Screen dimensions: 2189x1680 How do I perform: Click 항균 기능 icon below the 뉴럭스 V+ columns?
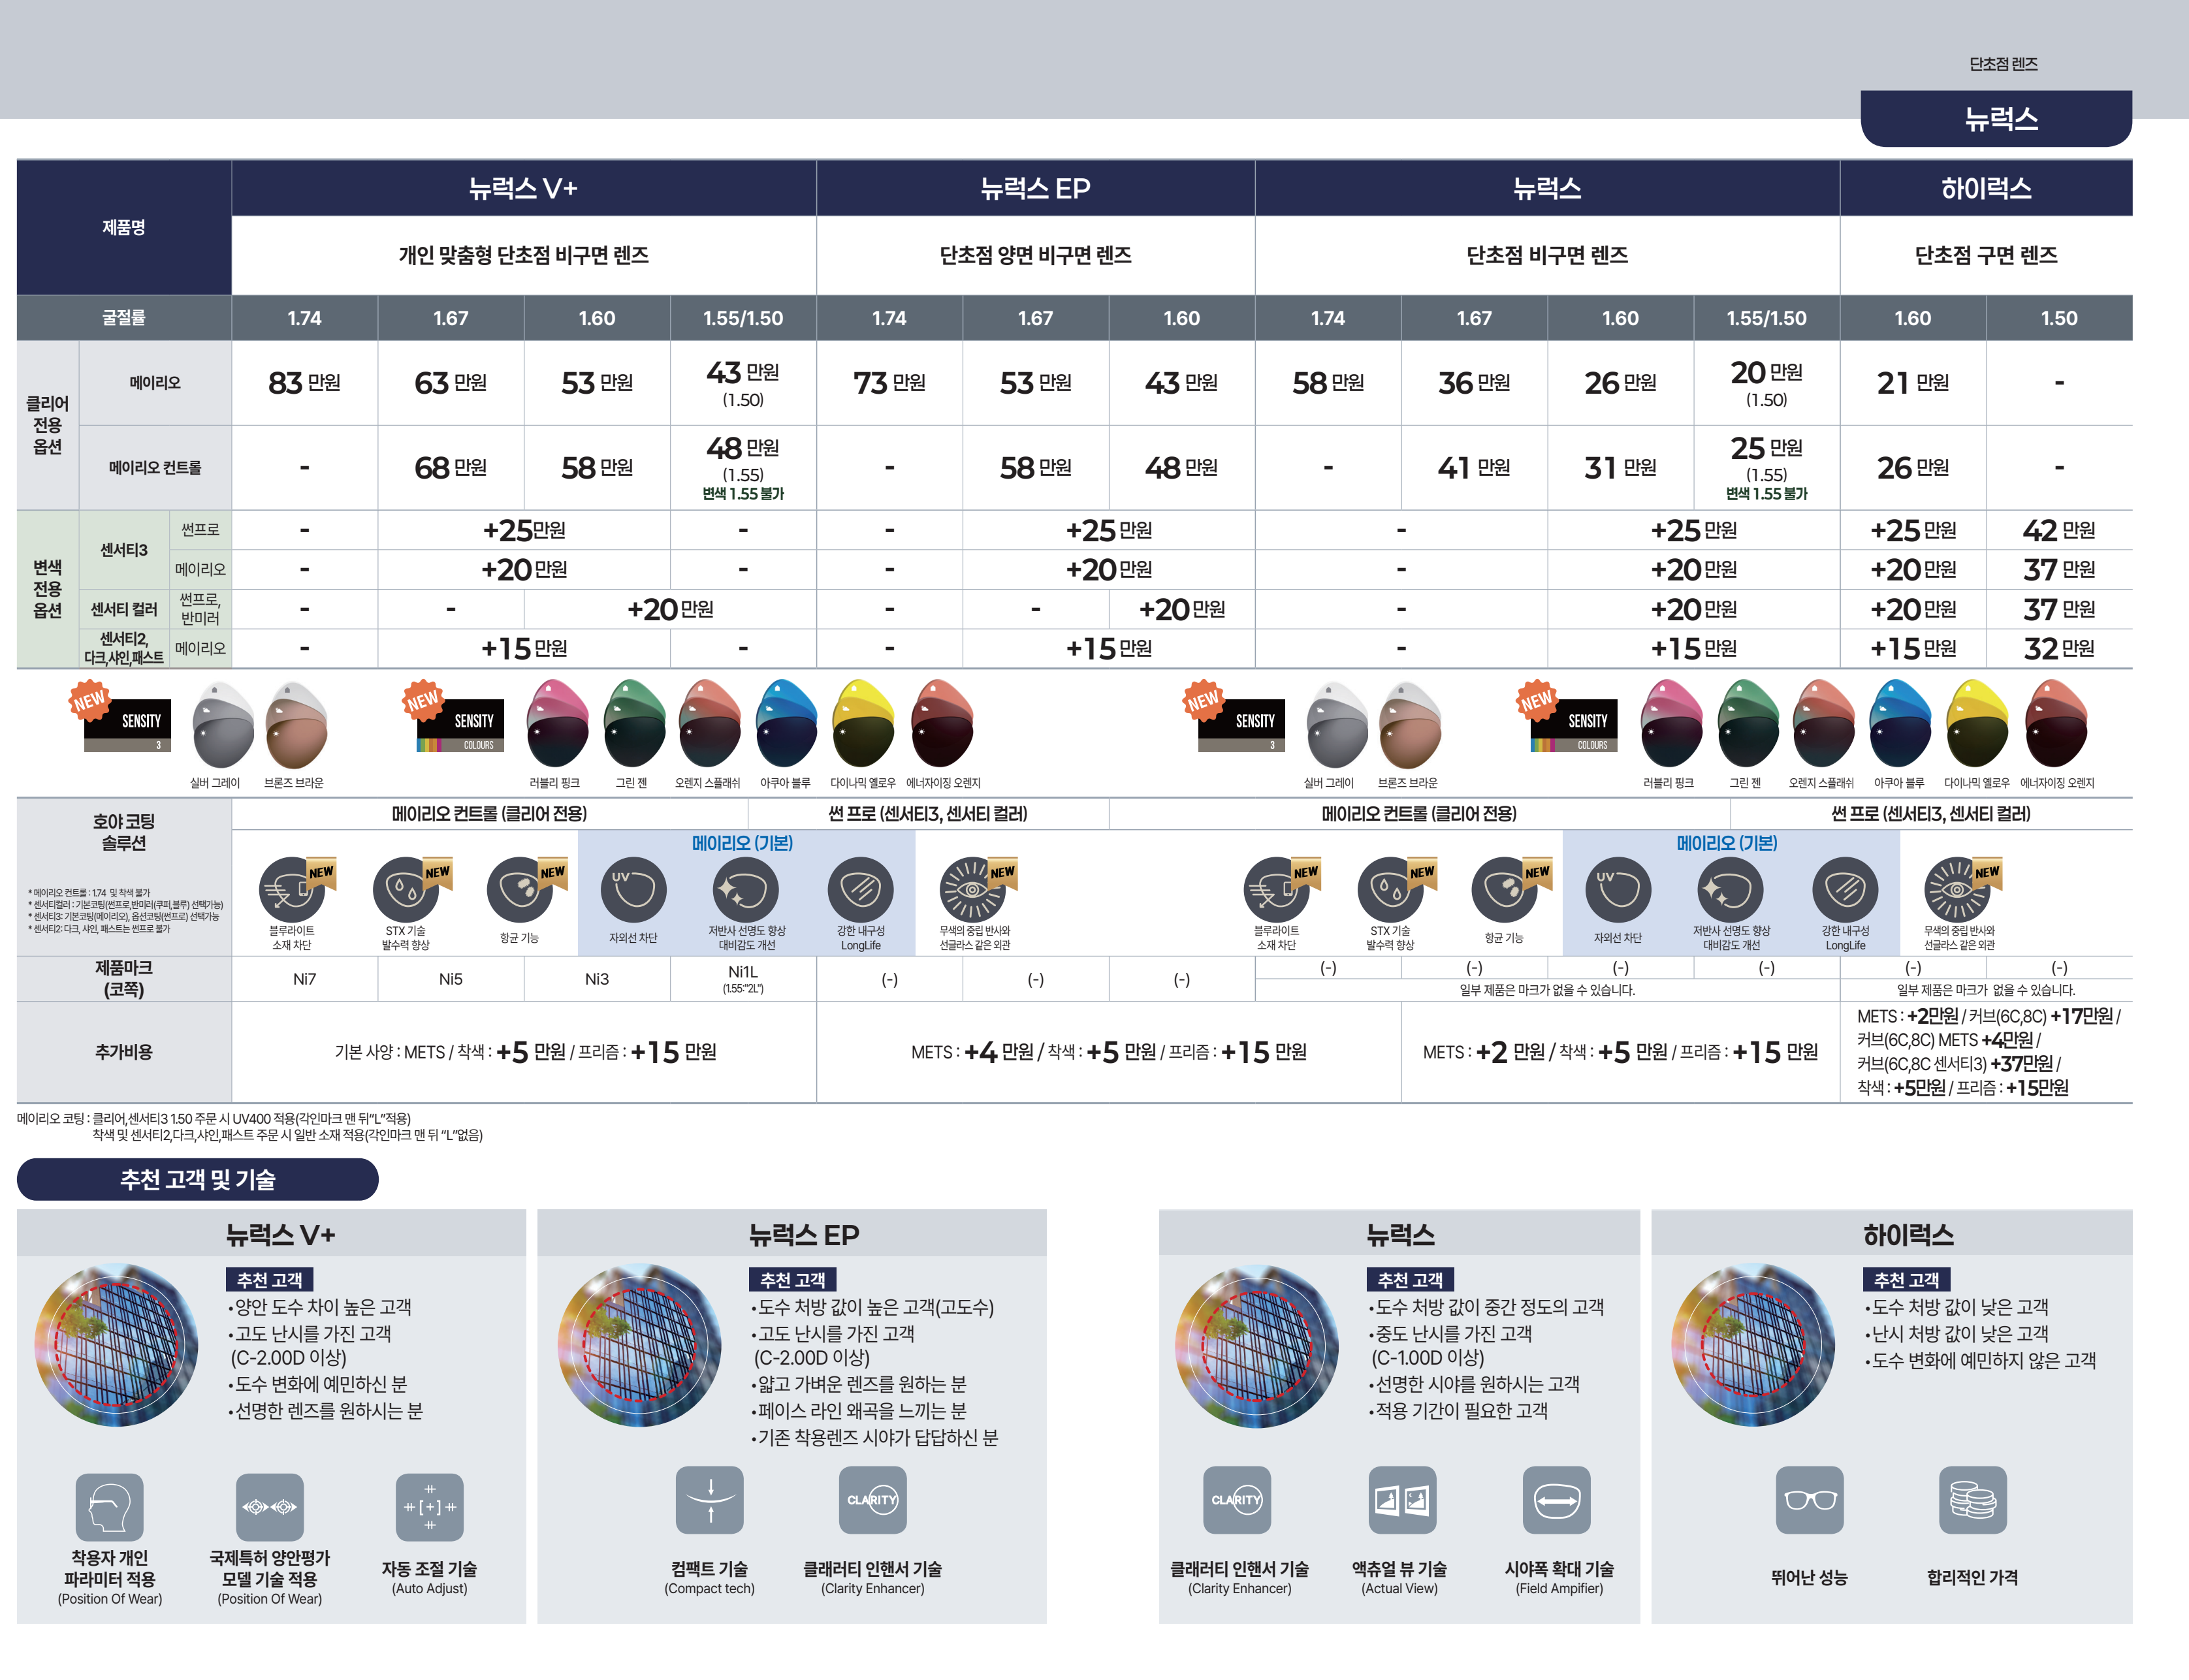click(x=520, y=889)
